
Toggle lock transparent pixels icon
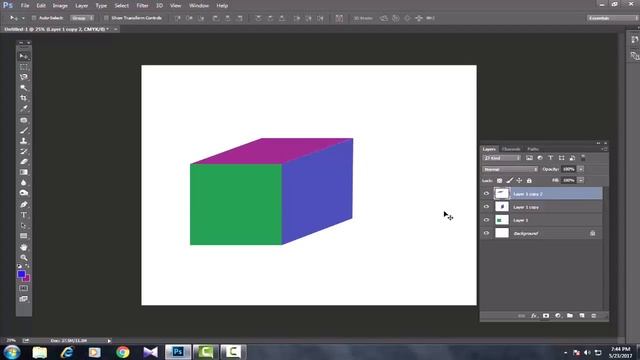(499, 180)
